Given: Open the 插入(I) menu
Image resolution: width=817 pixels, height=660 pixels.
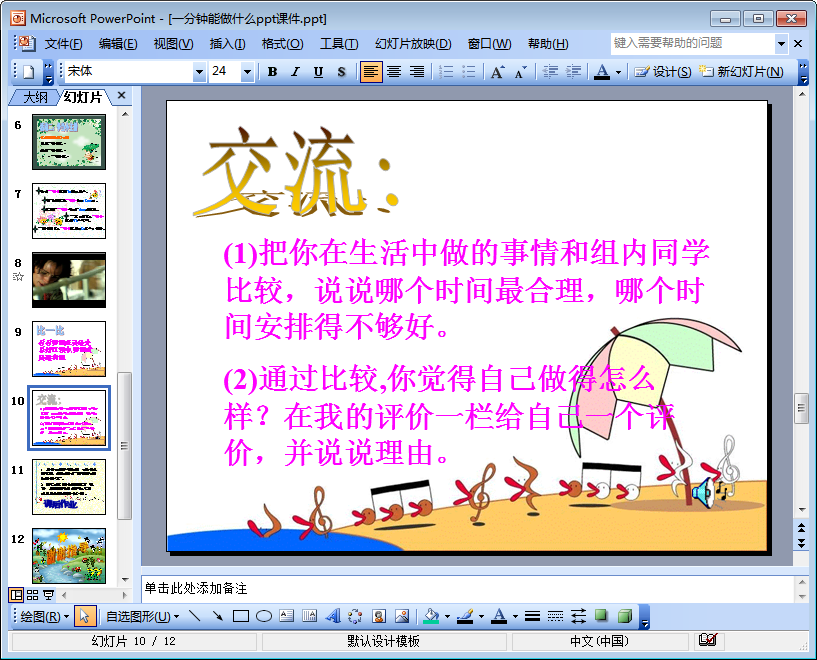Looking at the screenshot, I should coord(227,44).
